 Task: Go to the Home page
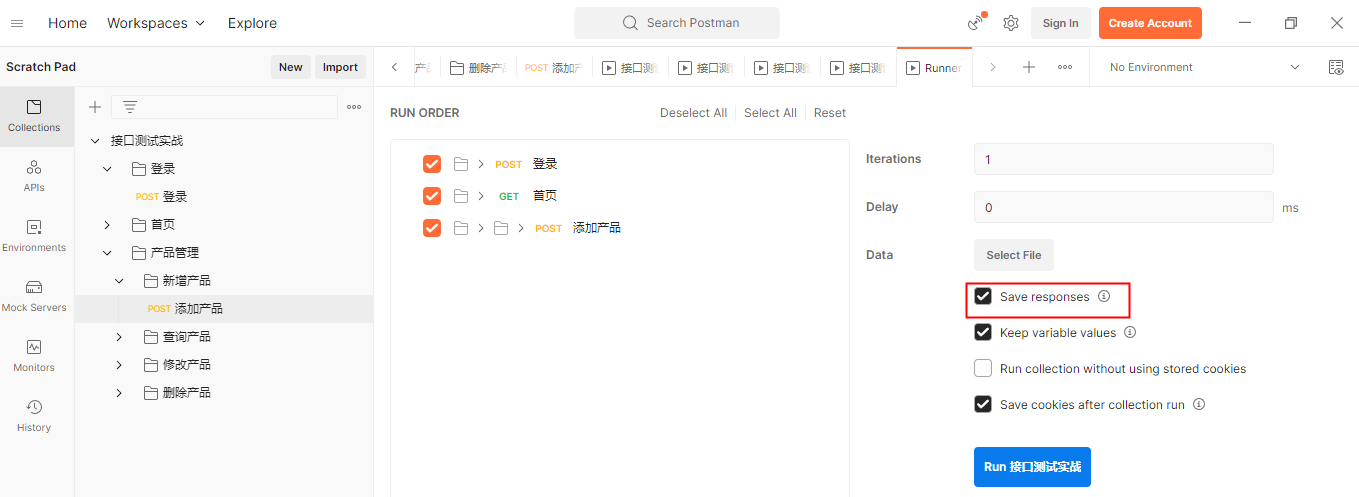[x=67, y=23]
